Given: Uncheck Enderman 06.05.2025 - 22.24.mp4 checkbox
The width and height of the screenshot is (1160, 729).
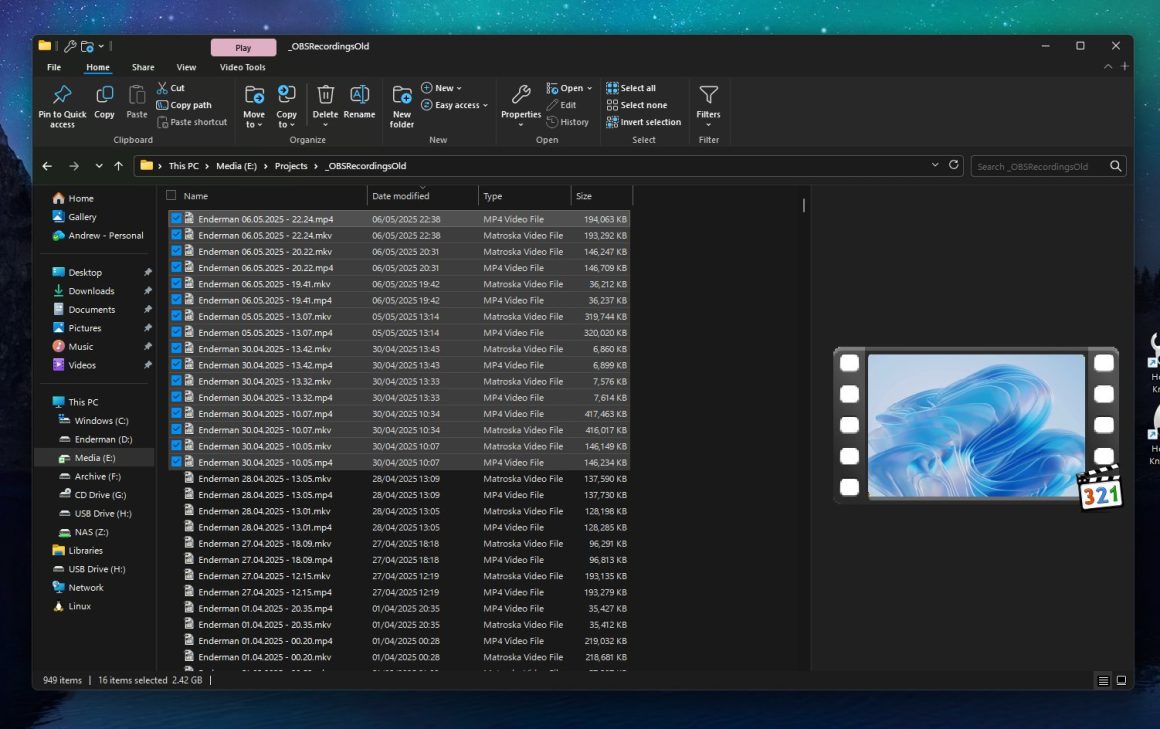Looking at the screenshot, I should click(176, 218).
